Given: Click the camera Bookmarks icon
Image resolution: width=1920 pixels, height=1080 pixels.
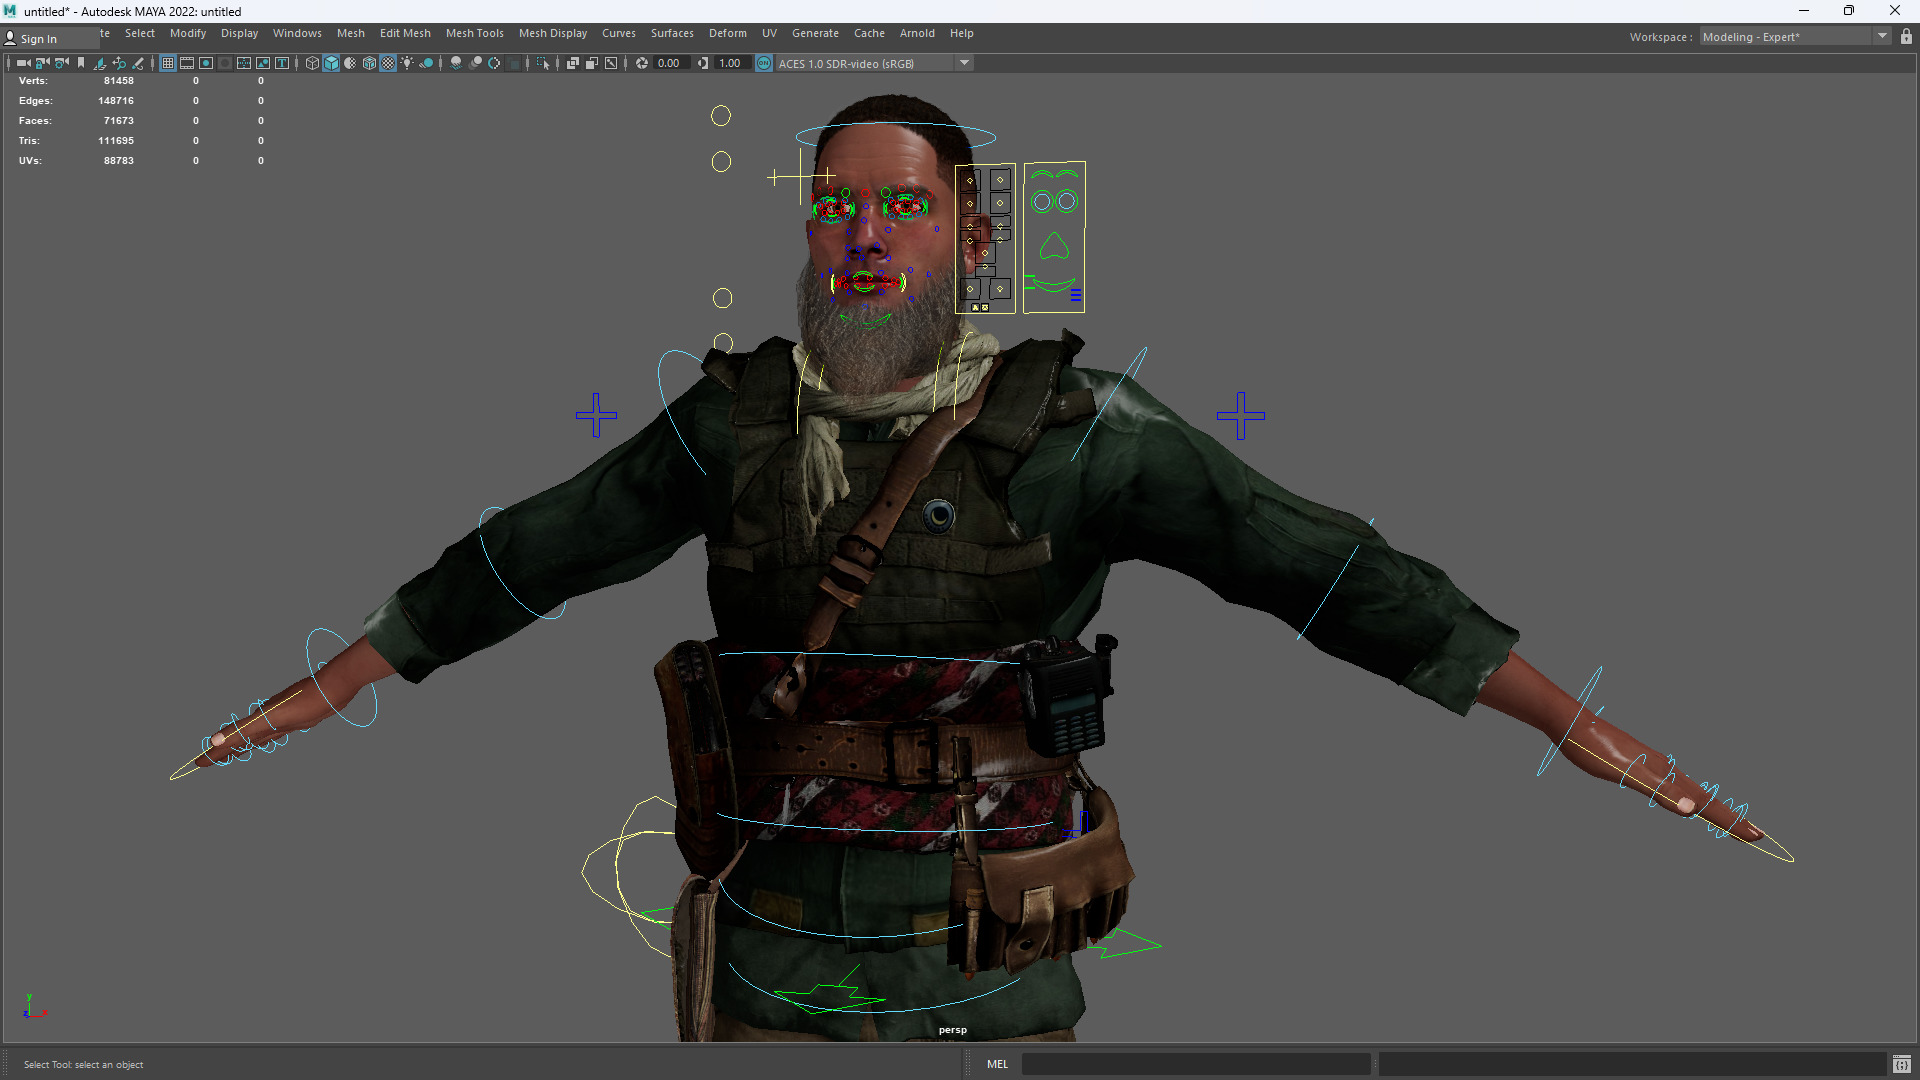Looking at the screenshot, I should coord(81,63).
